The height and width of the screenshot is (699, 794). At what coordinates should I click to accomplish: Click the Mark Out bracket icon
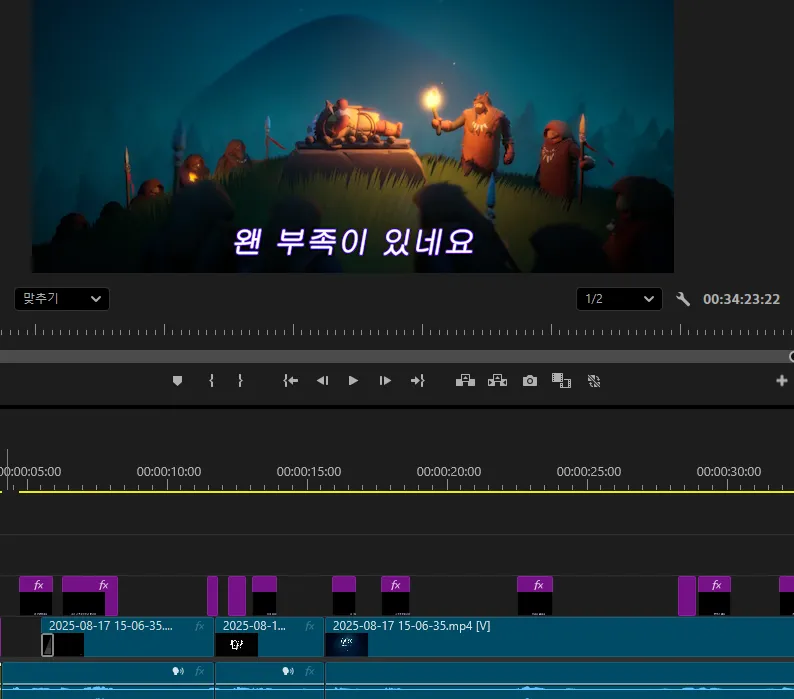pyautogui.click(x=240, y=381)
